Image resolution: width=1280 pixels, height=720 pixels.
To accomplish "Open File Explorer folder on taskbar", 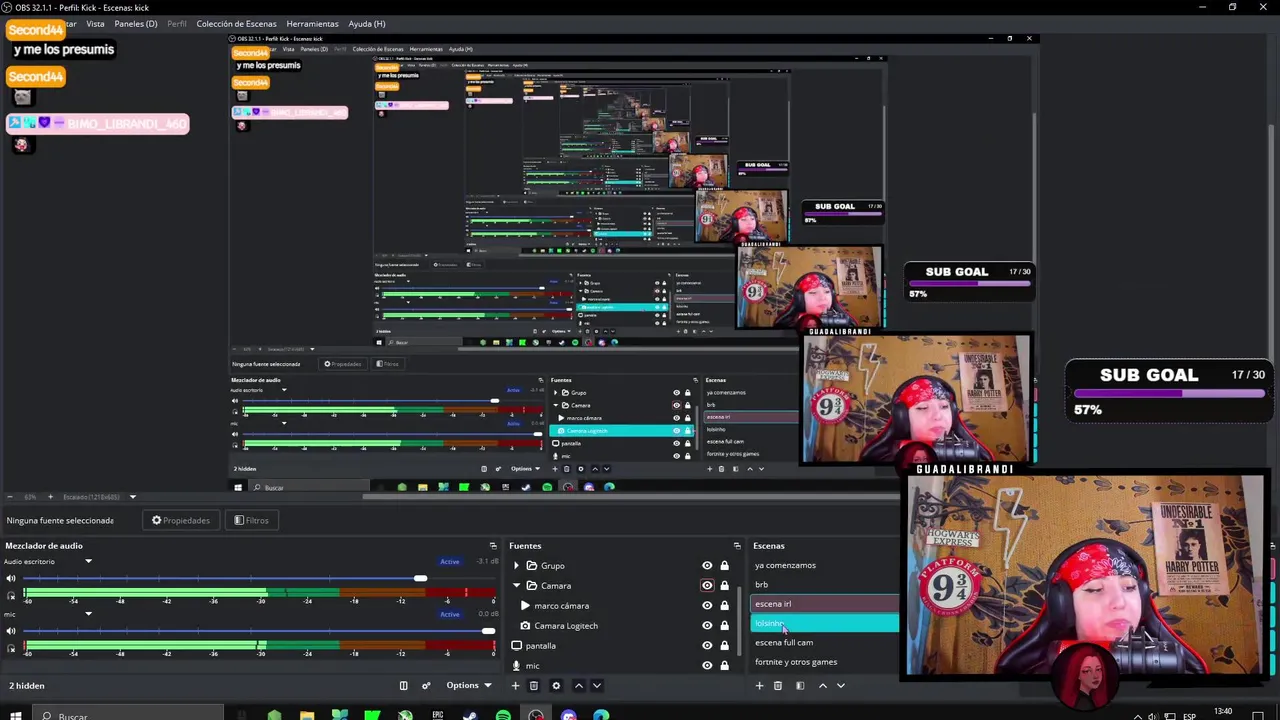I will click(x=307, y=716).
